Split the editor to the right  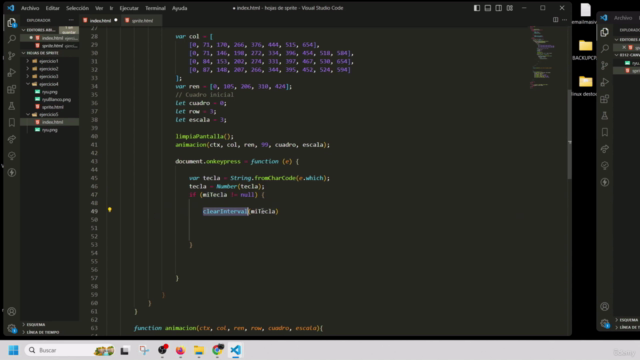[x=555, y=20]
